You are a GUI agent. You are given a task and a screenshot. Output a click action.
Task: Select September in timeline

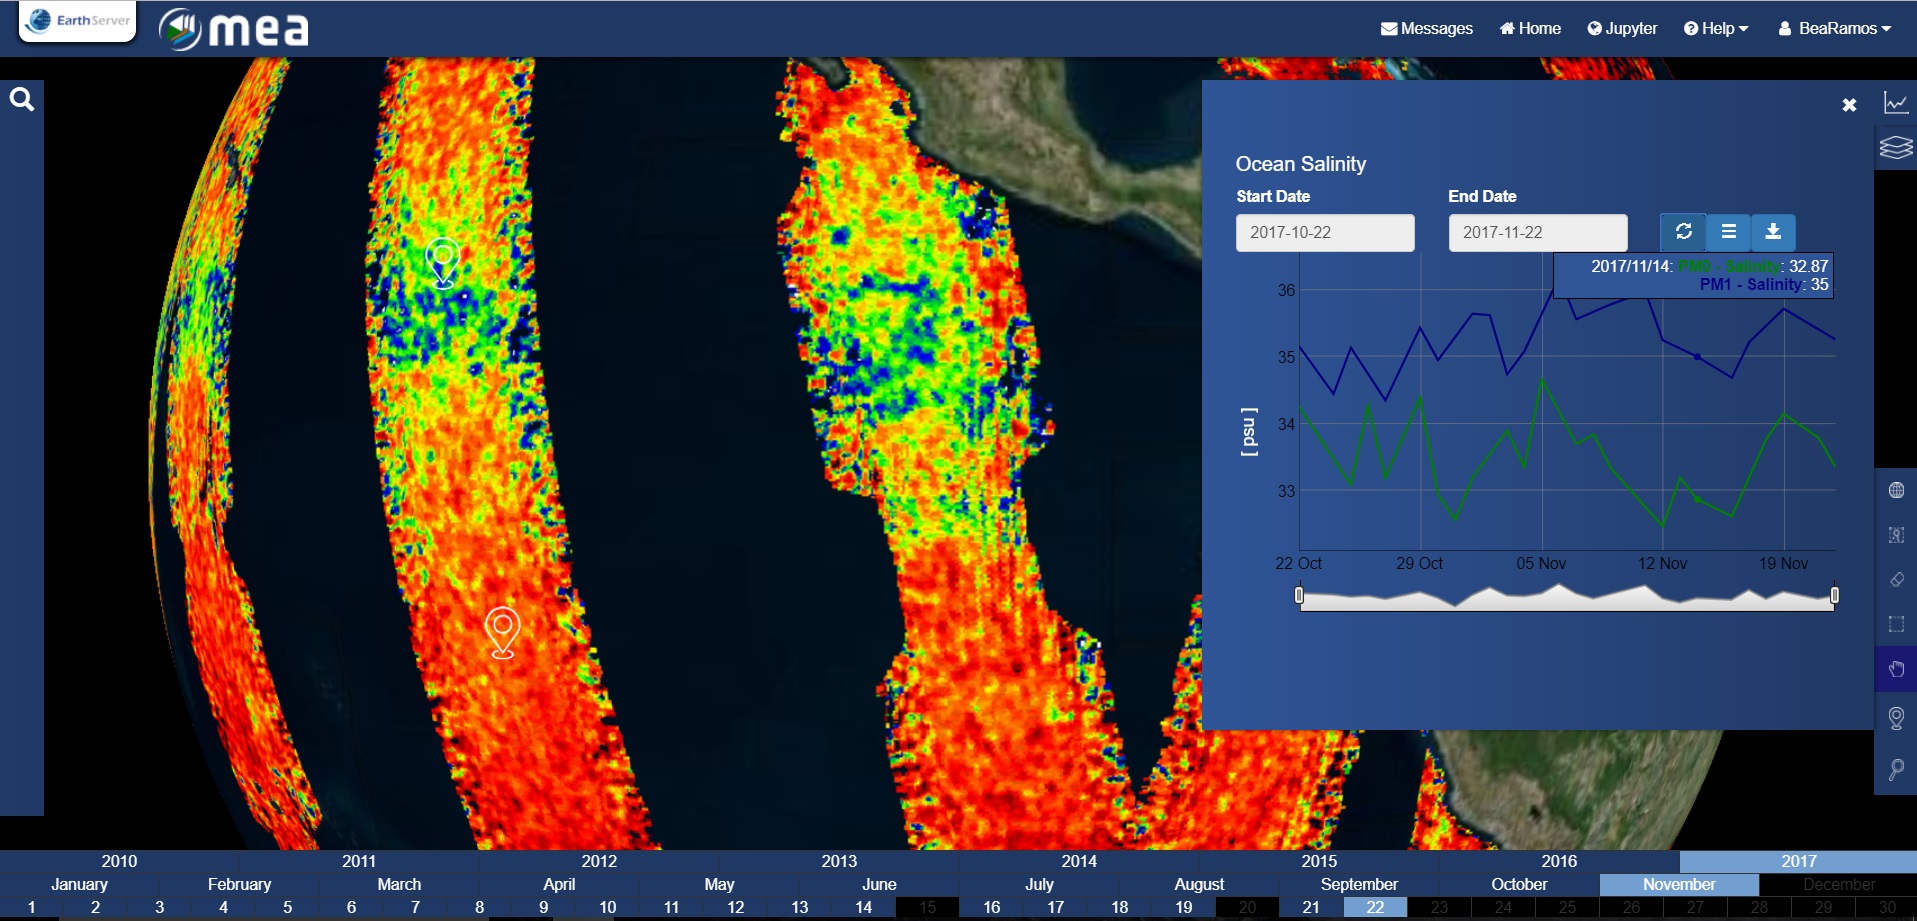pyautogui.click(x=1359, y=884)
